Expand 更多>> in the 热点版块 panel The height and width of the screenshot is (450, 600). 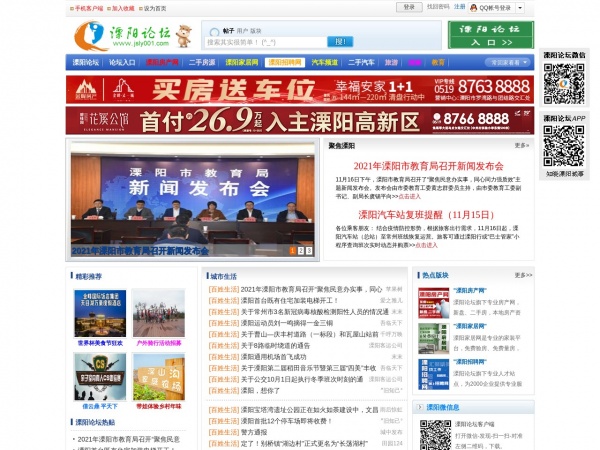click(523, 275)
